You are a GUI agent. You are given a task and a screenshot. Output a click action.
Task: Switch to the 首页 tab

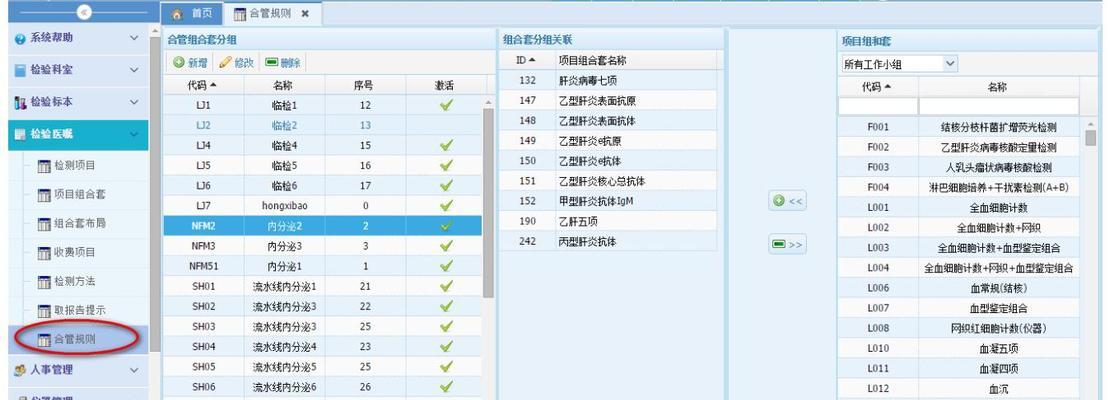point(192,14)
